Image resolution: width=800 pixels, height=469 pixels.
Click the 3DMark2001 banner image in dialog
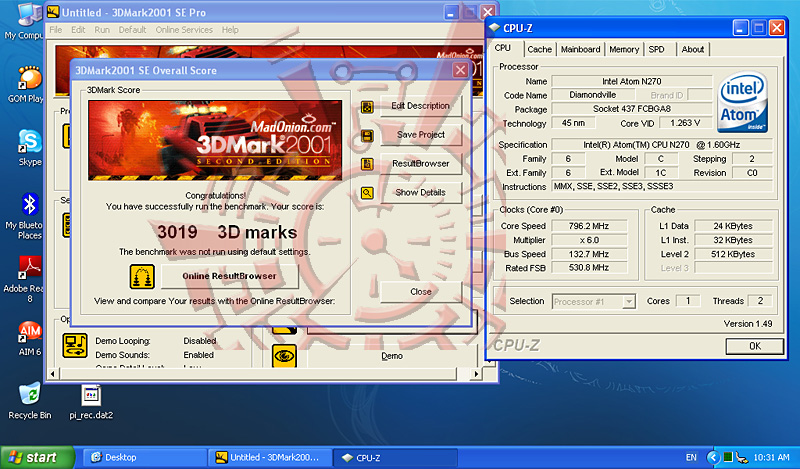tap(215, 140)
